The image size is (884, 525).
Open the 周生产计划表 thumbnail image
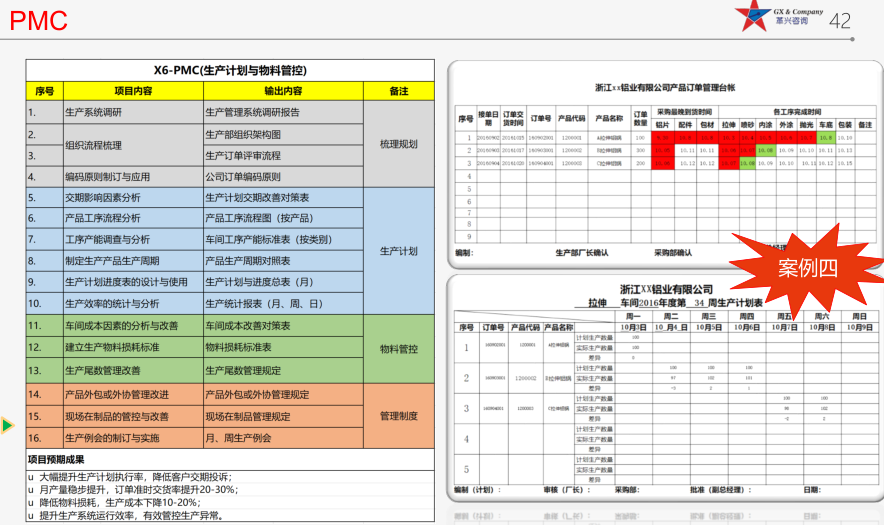(x=665, y=388)
